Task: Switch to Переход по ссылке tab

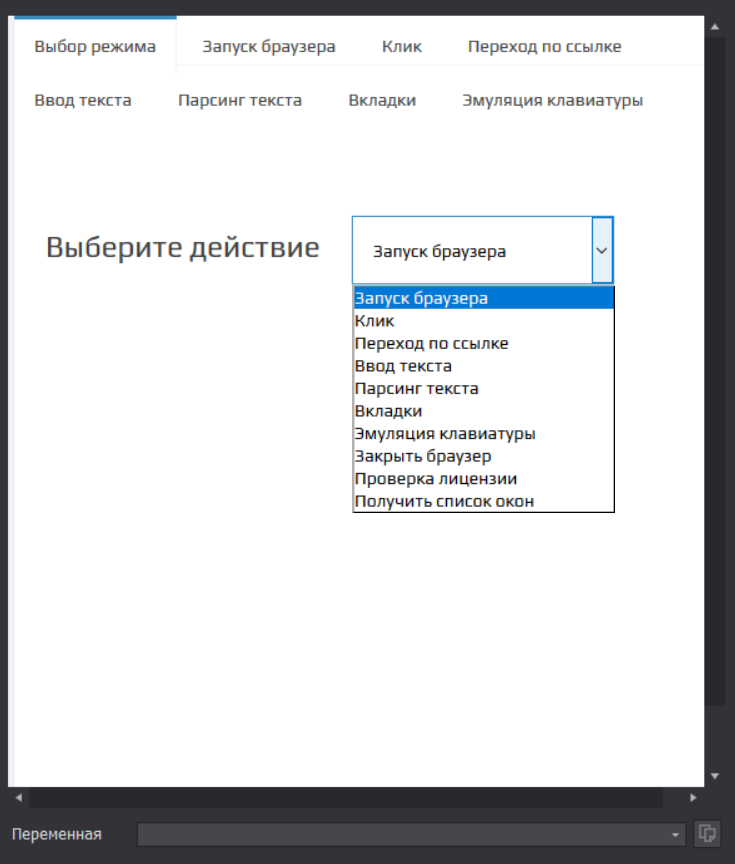Action: coord(544,46)
